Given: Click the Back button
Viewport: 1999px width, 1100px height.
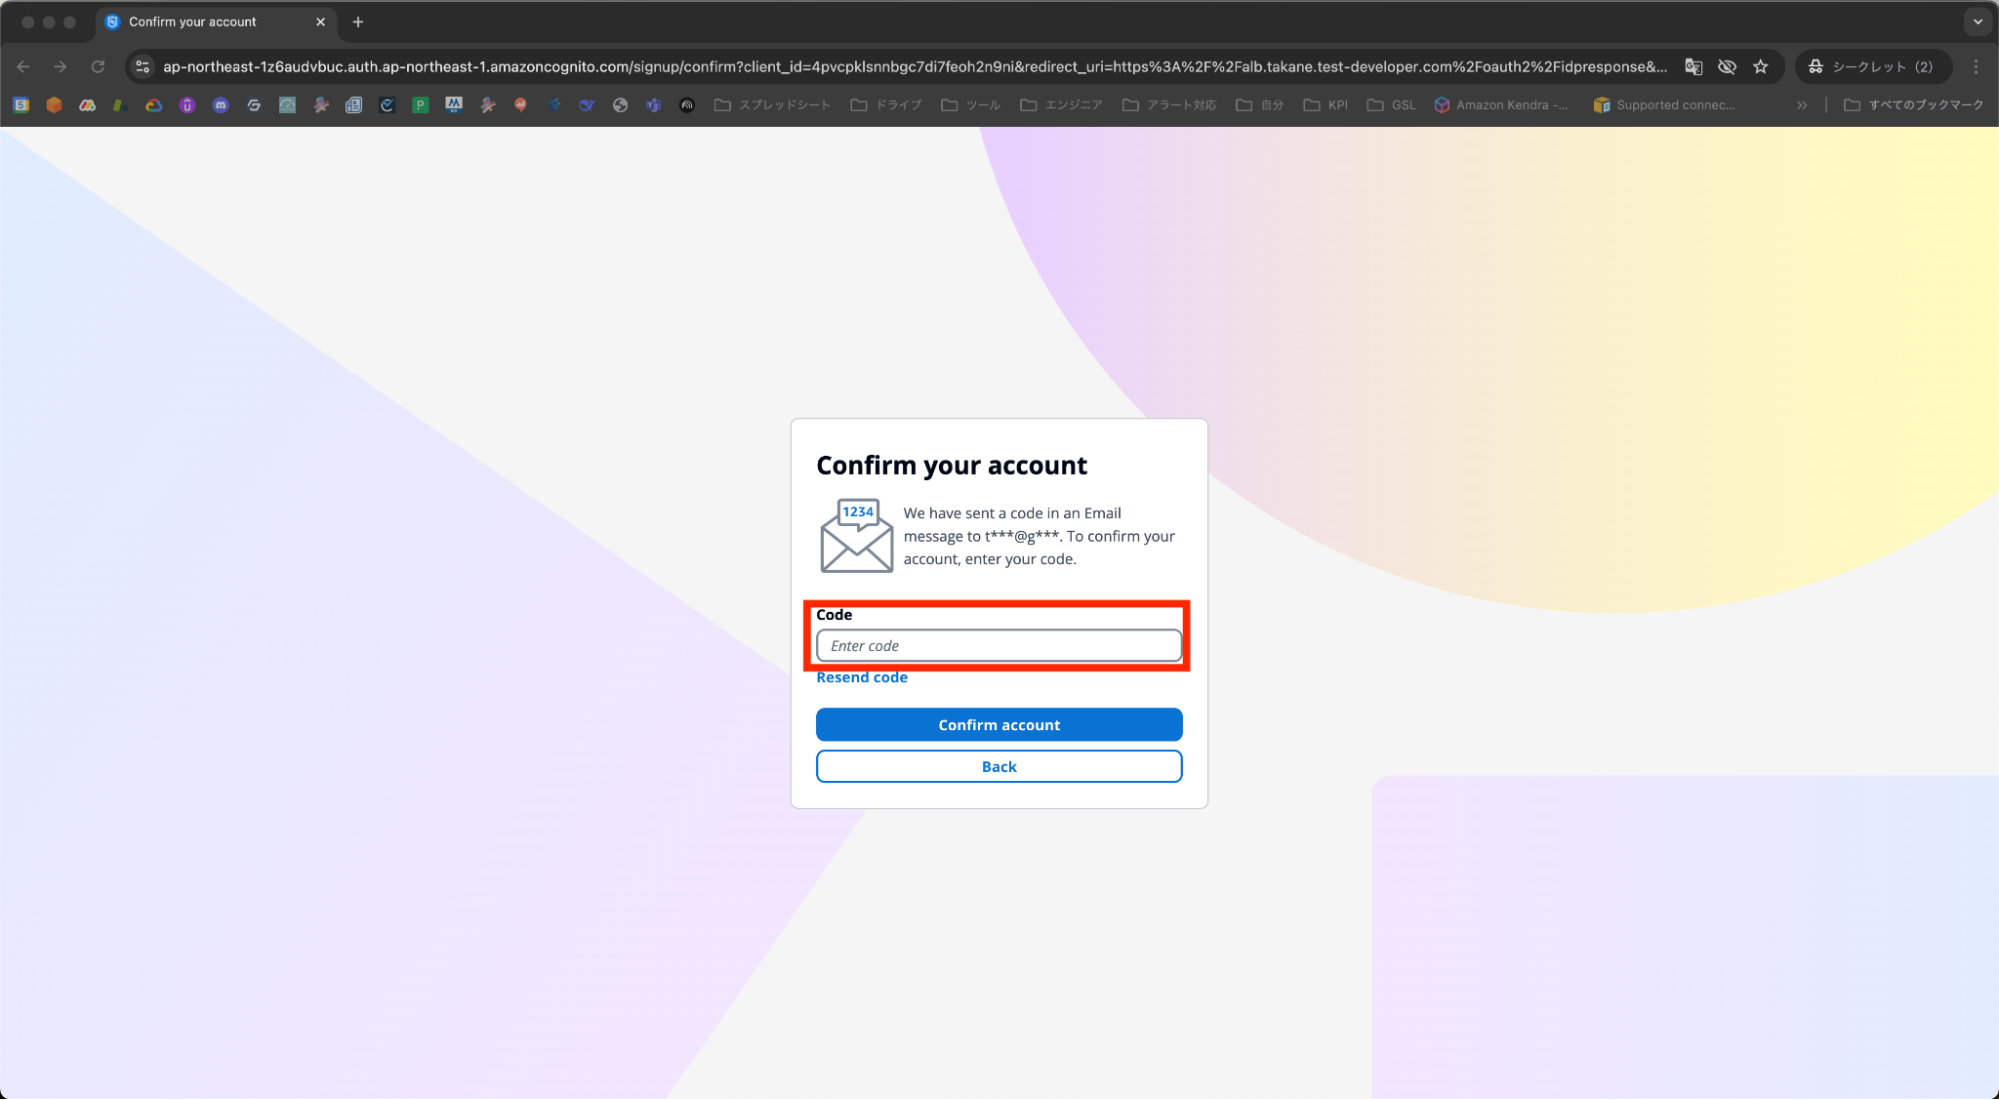Looking at the screenshot, I should tap(998, 766).
